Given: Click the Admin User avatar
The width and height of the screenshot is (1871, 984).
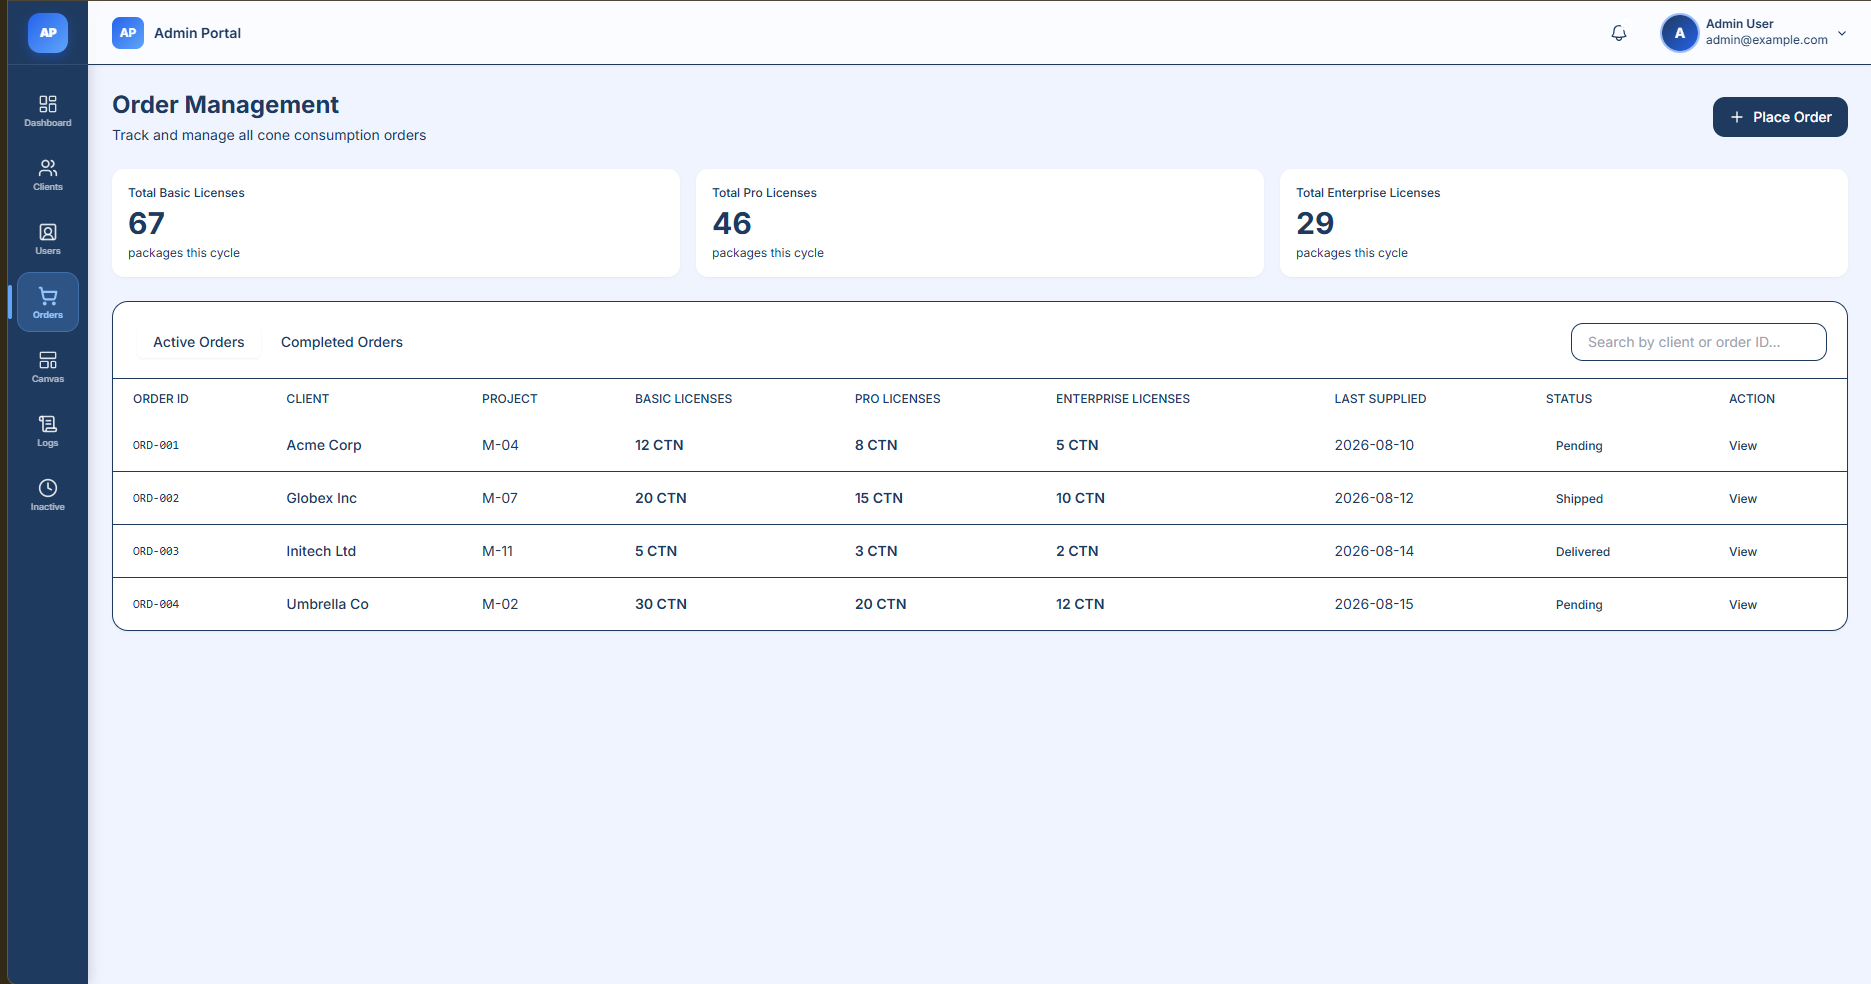Looking at the screenshot, I should pyautogui.click(x=1680, y=33).
